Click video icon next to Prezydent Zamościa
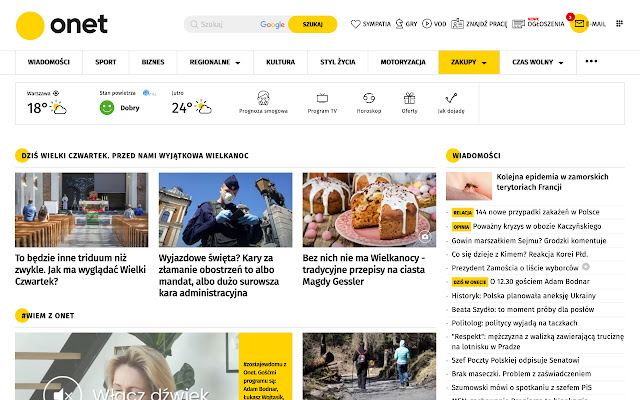The width and height of the screenshot is (640, 400). tap(586, 267)
